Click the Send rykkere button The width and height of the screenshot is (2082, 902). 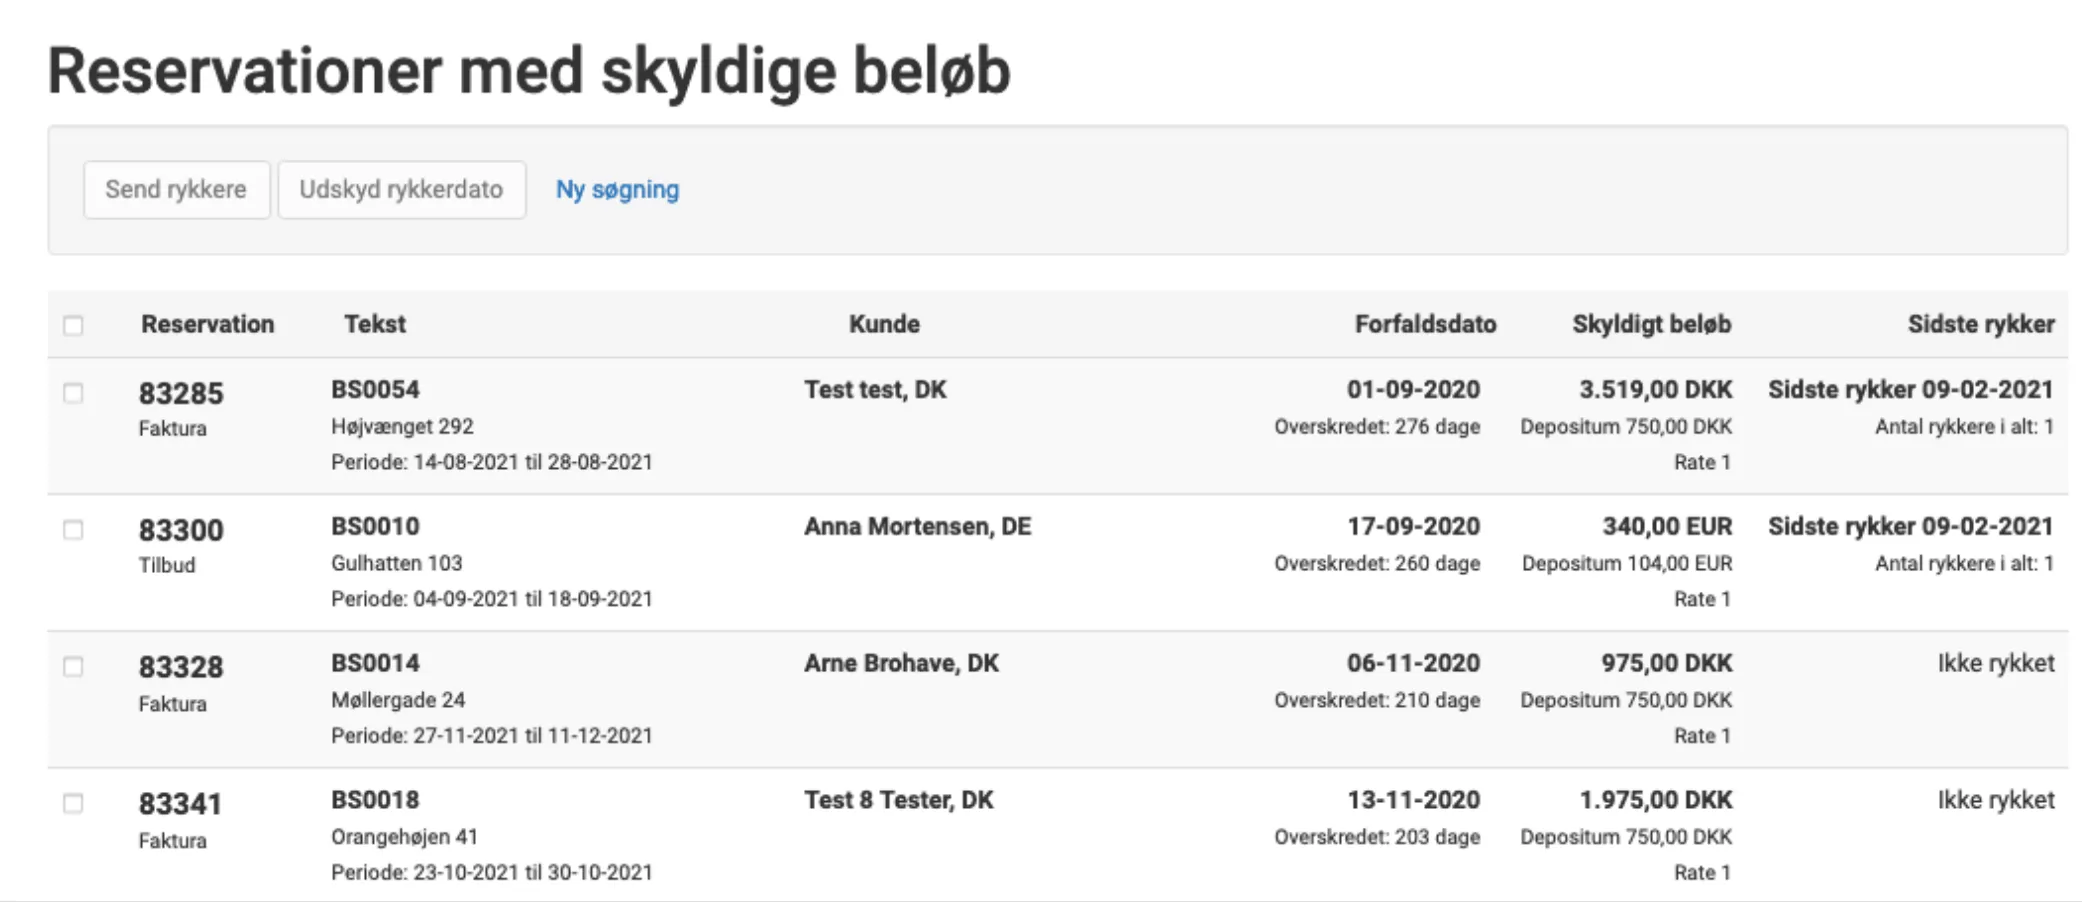tap(177, 189)
